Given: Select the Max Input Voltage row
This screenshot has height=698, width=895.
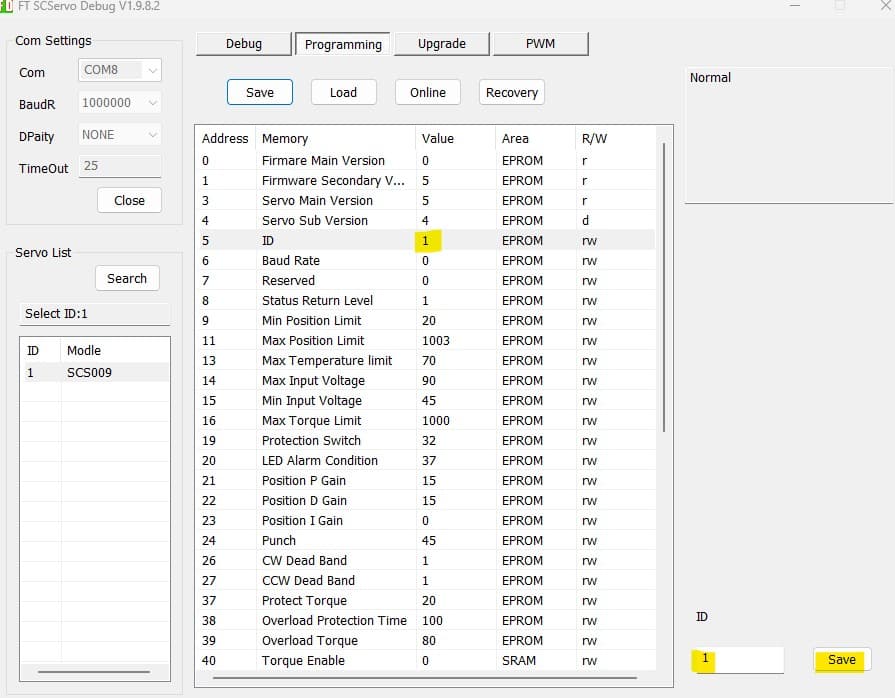Looking at the screenshot, I should 427,381.
